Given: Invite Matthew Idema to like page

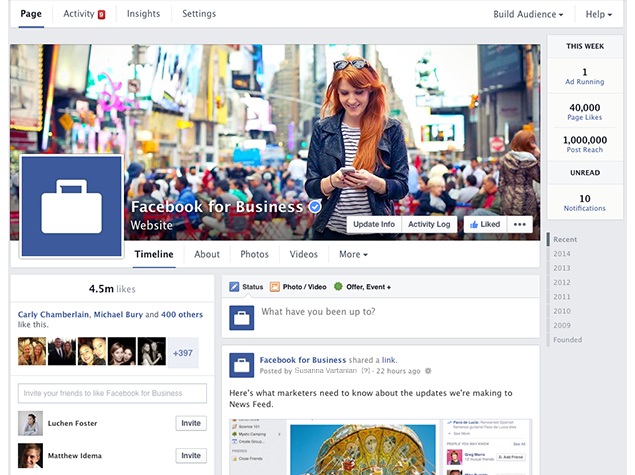Looking at the screenshot, I should (191, 456).
